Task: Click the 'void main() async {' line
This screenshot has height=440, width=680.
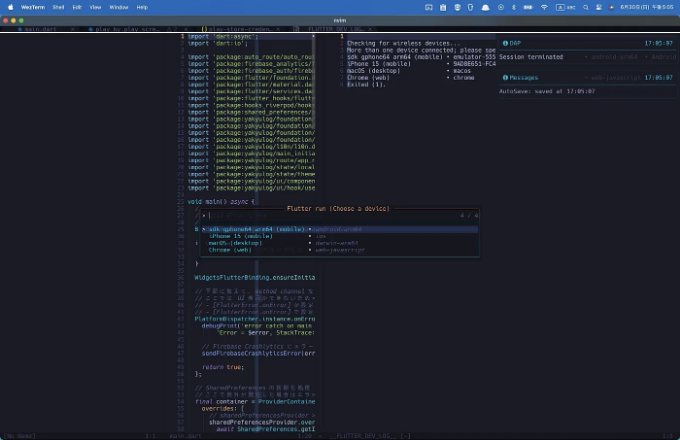Action: coord(221,202)
